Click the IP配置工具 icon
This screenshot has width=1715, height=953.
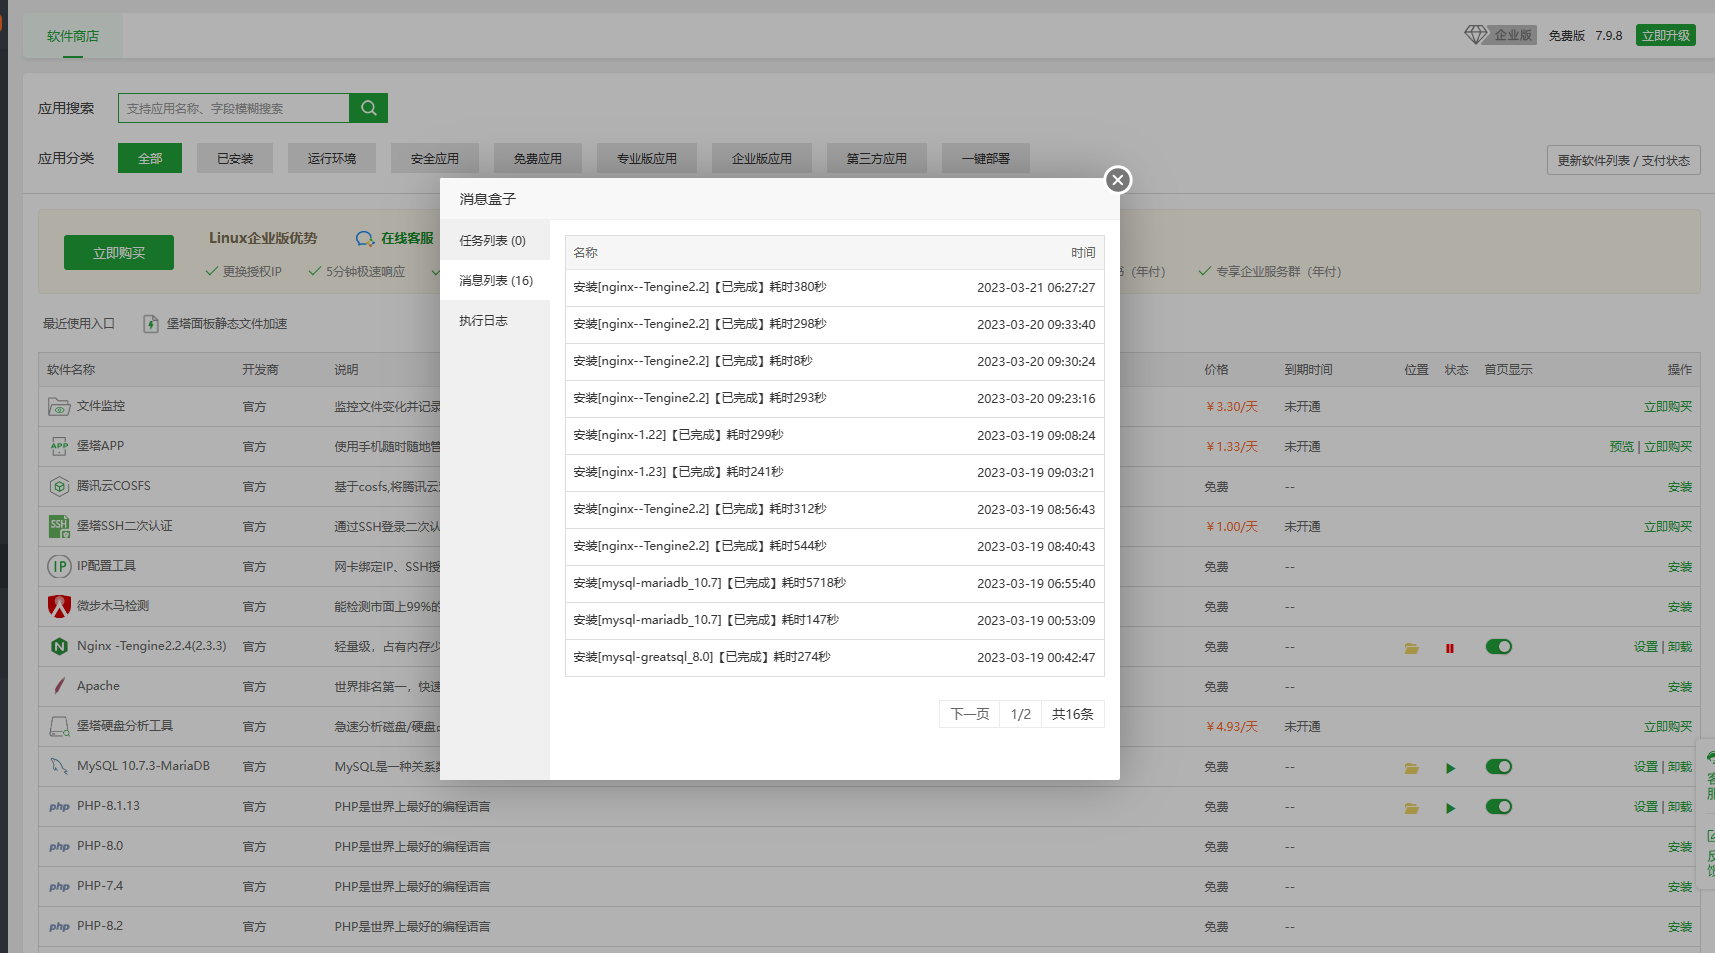click(59, 566)
